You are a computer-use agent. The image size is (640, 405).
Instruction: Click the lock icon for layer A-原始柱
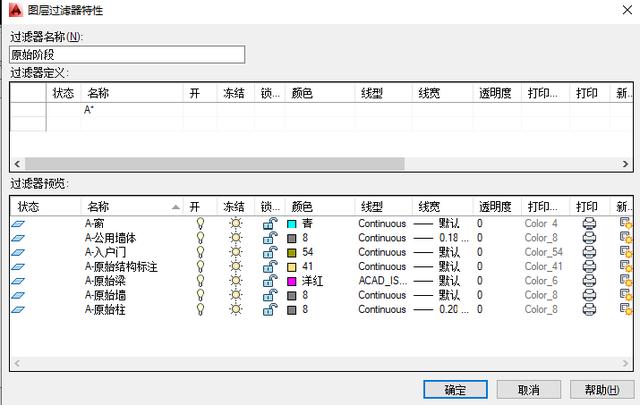point(270,309)
